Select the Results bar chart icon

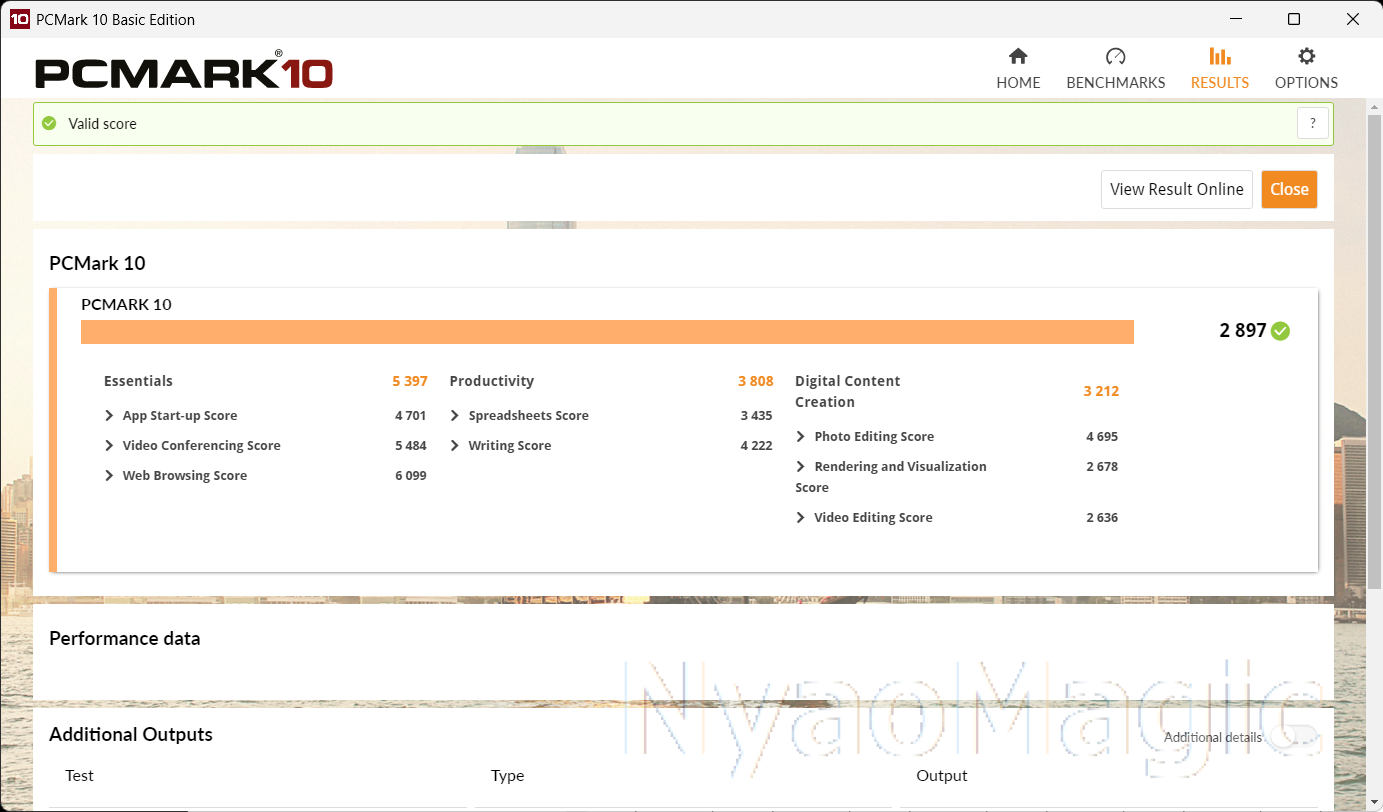[x=1219, y=57]
